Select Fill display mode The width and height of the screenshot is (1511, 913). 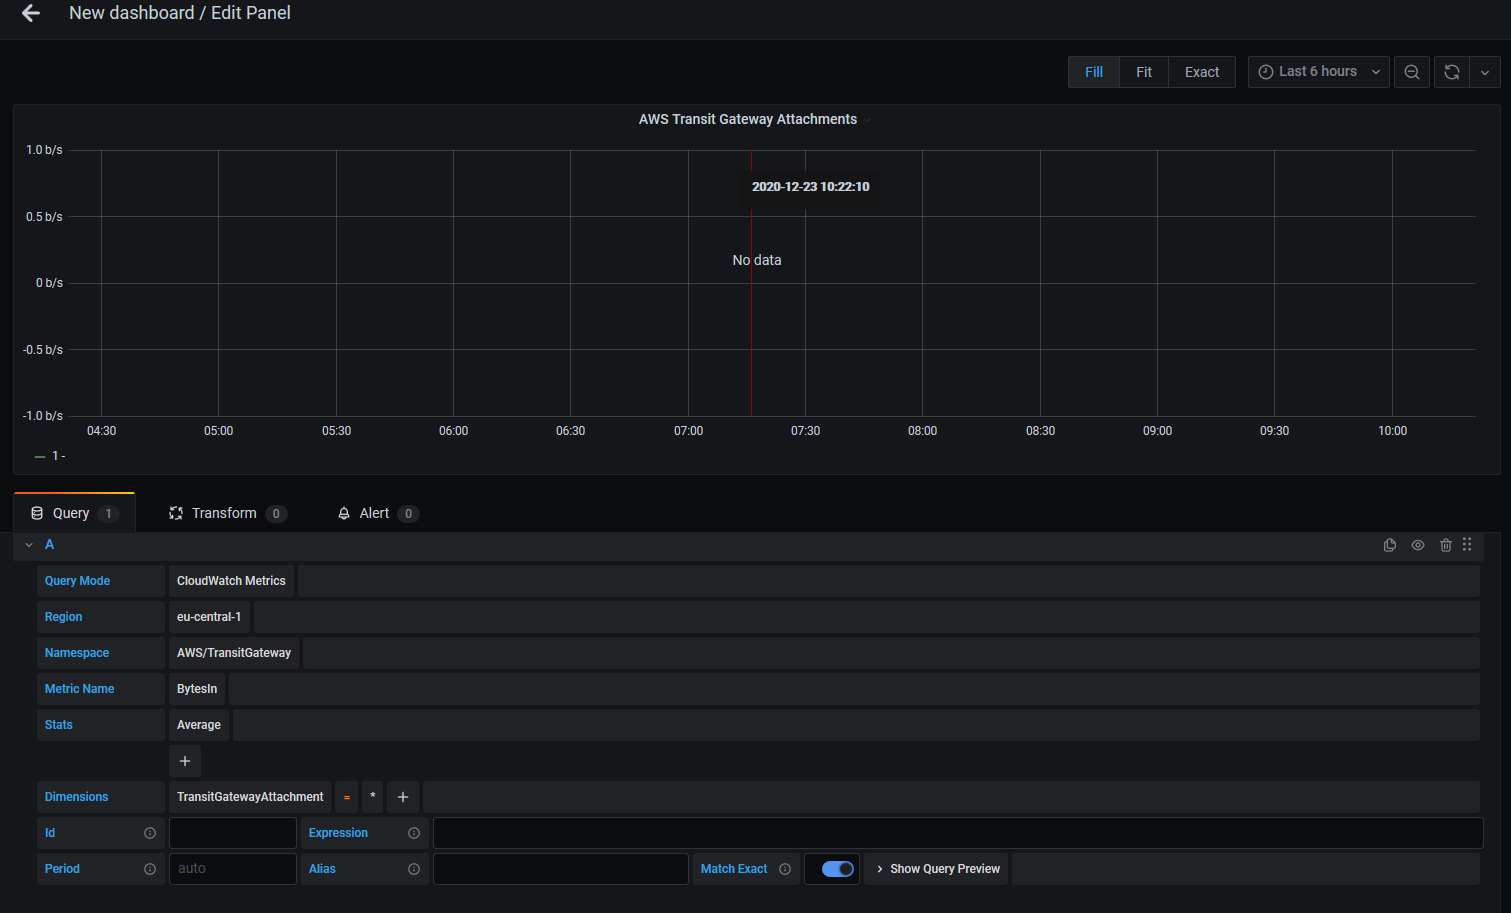[1094, 72]
